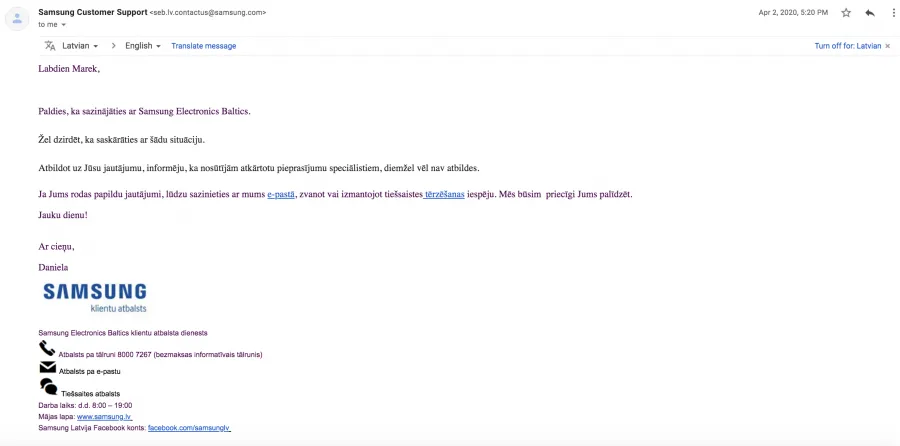Click the text 'Jauku dienu!'
900x446 pixels.
[x=63, y=215]
